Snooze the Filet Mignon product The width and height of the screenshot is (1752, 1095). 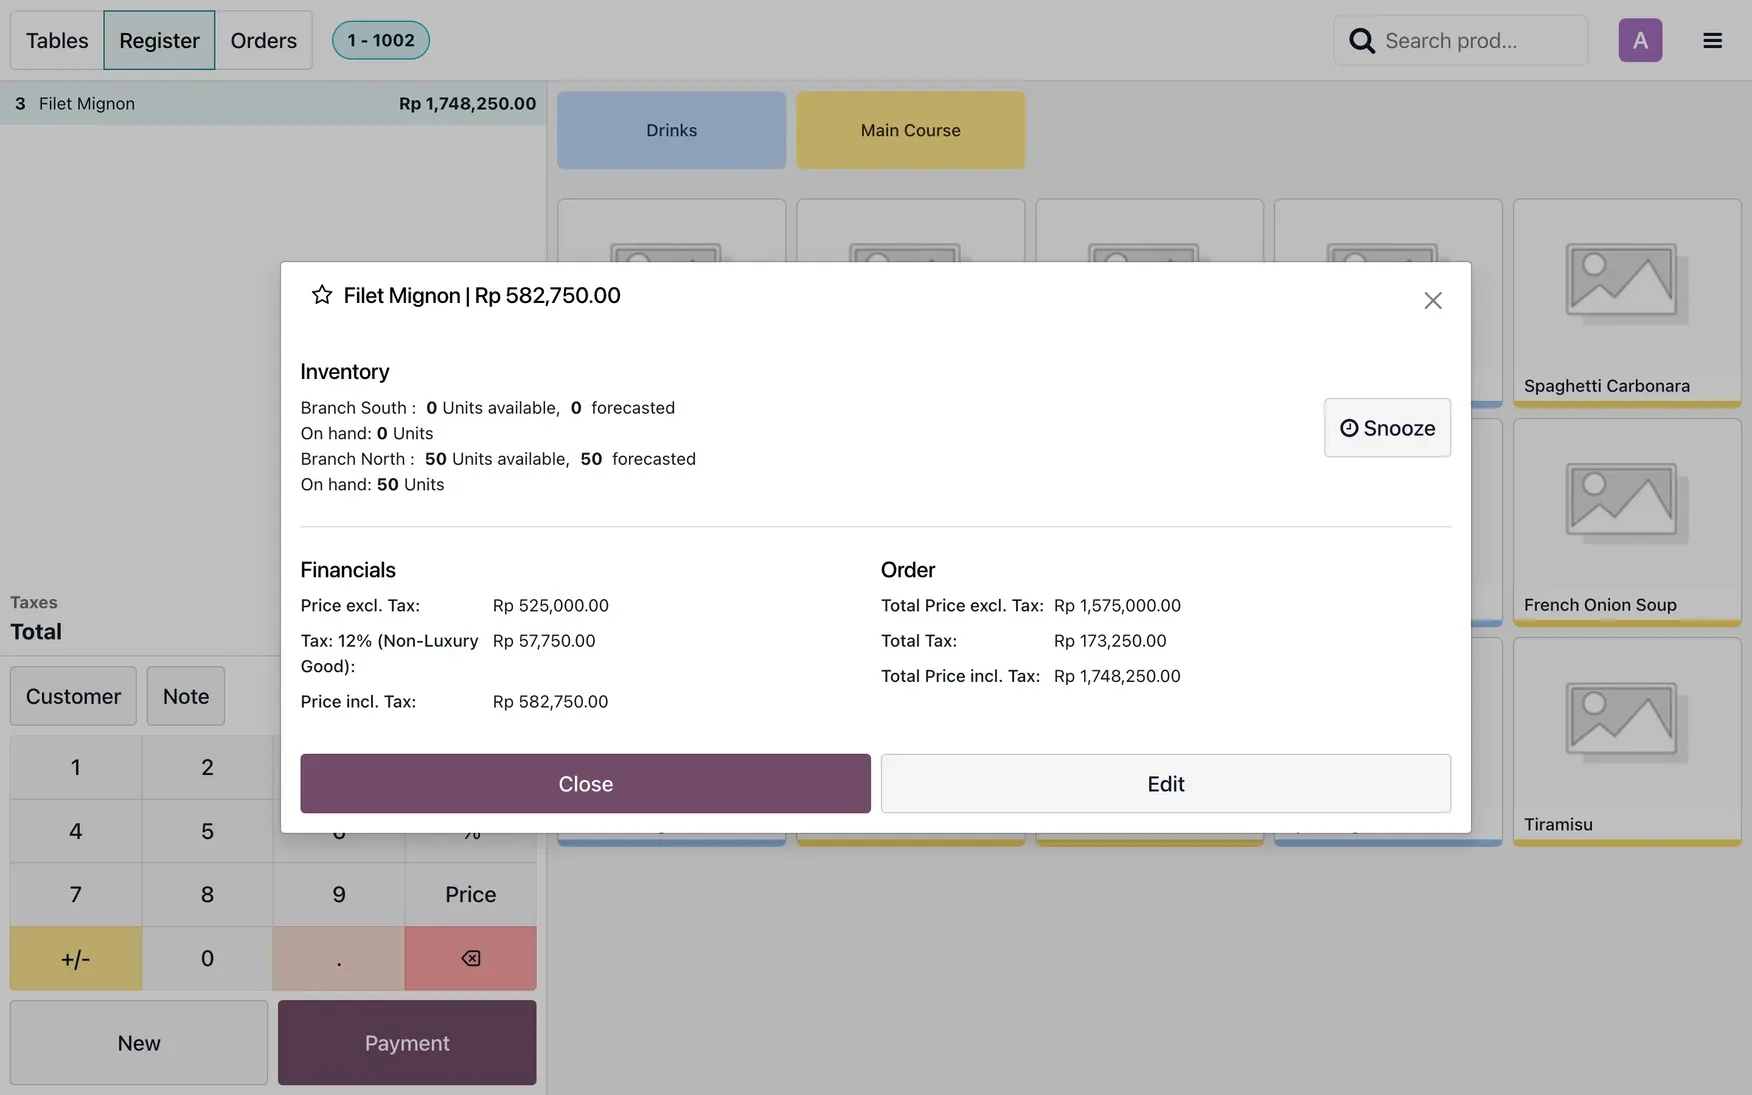[x=1387, y=428]
